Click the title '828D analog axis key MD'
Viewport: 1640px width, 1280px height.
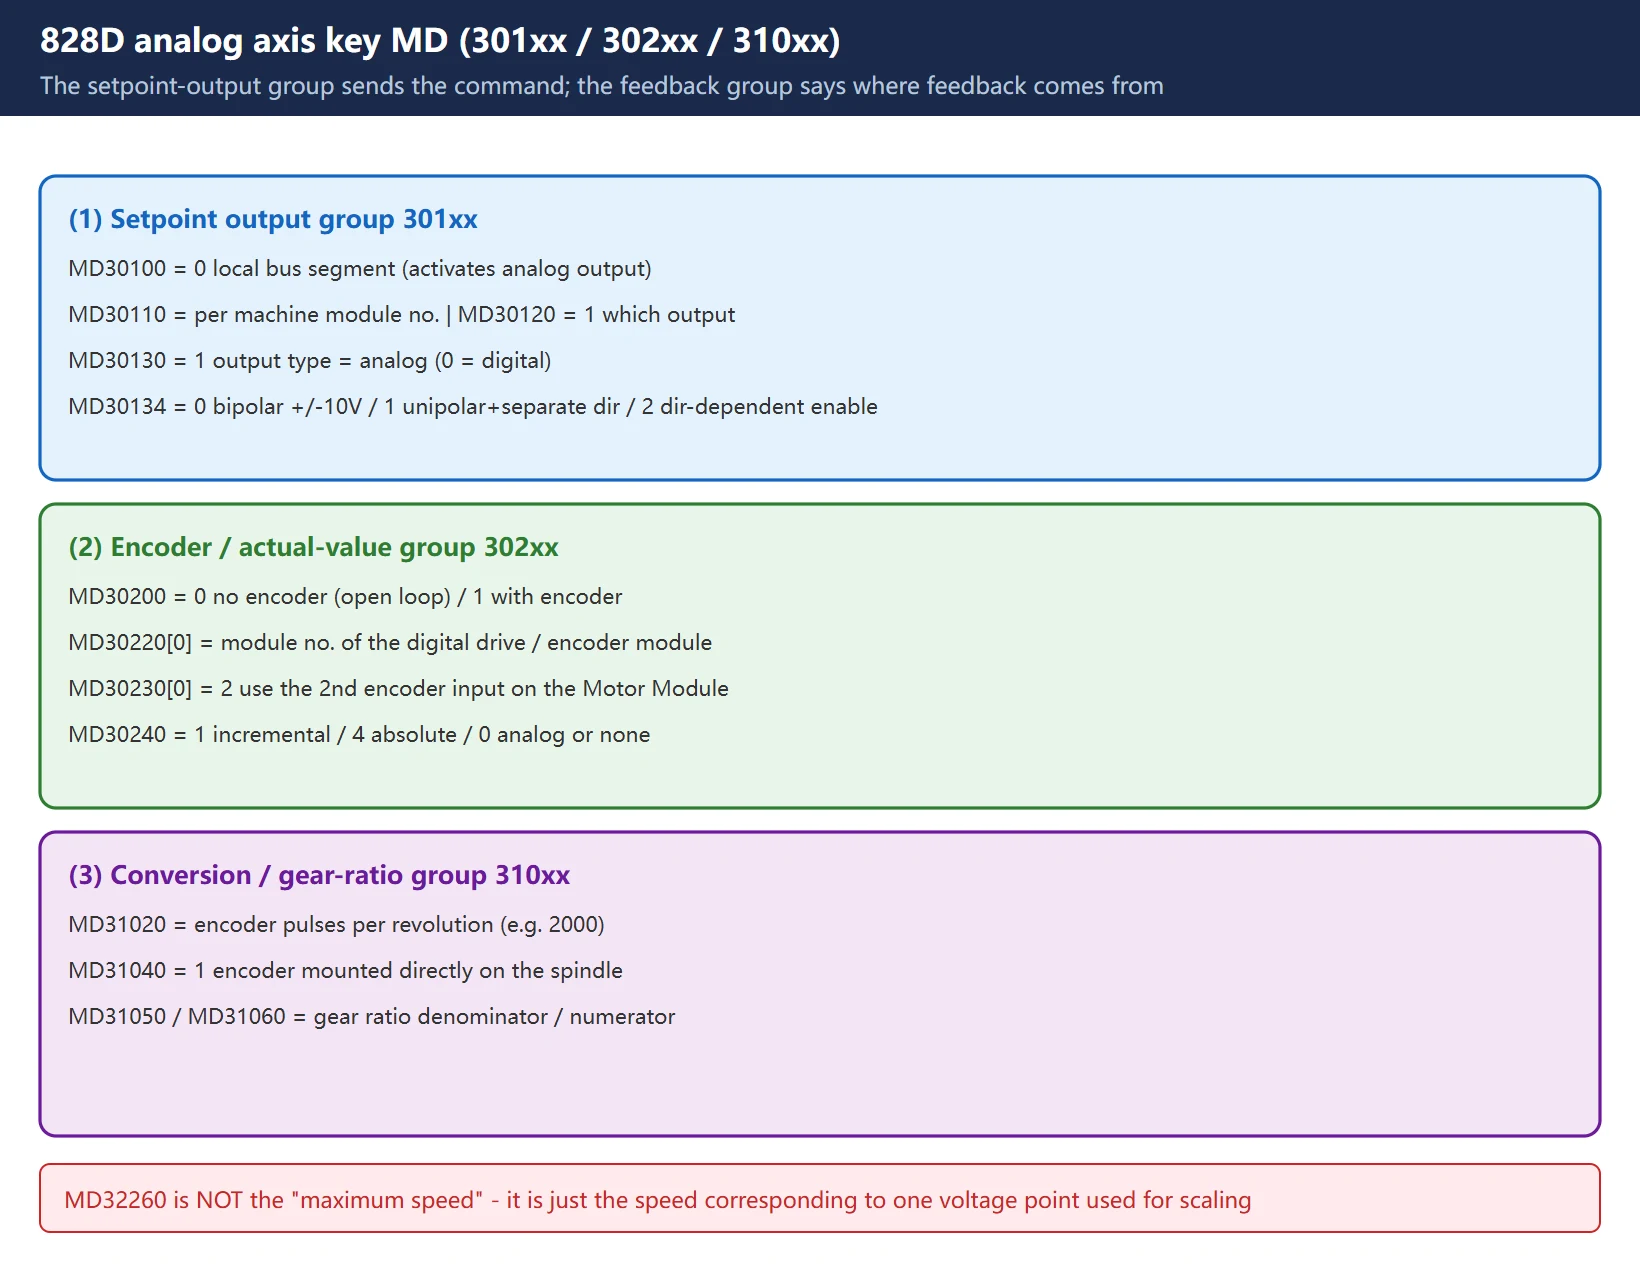(x=440, y=40)
